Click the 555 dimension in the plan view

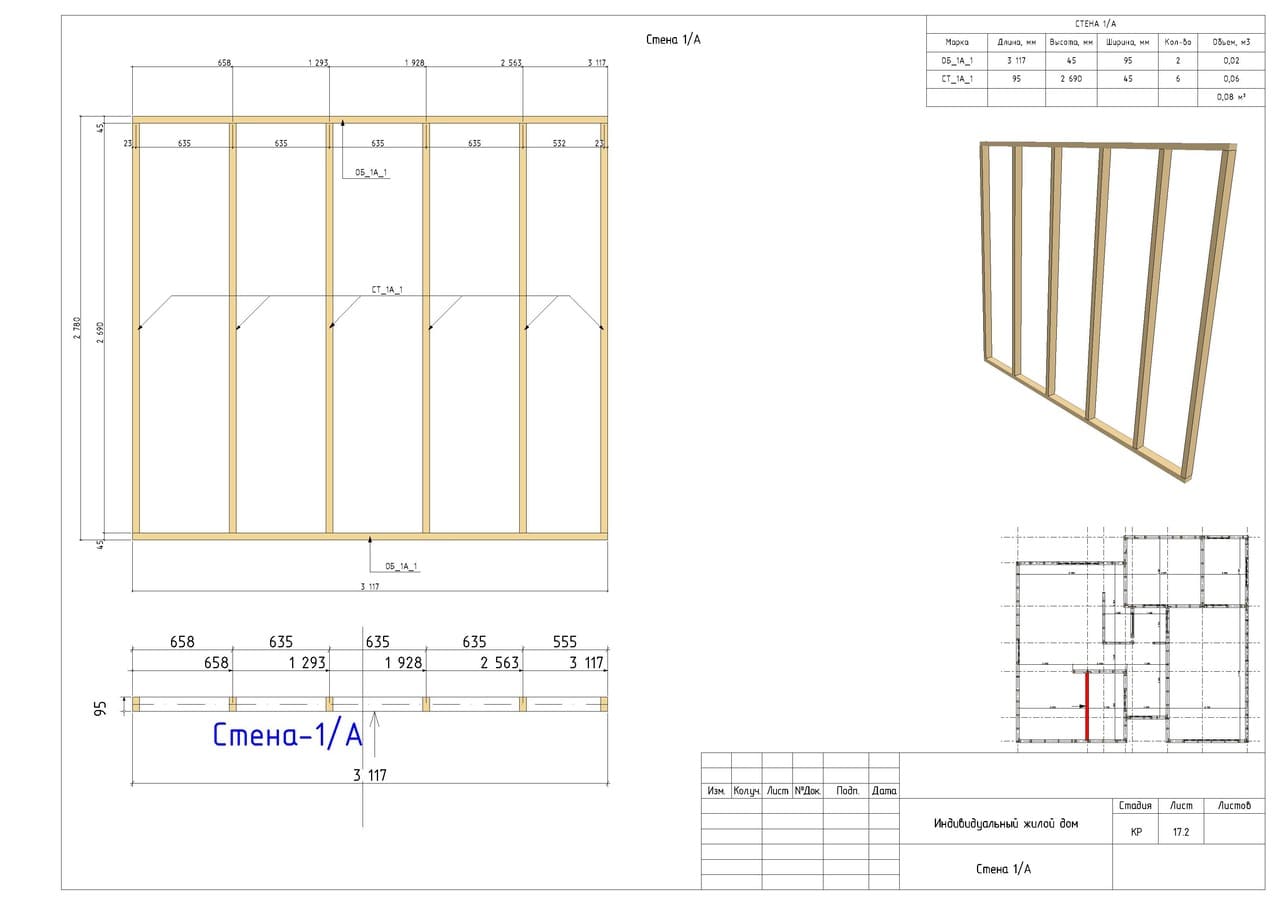pyautogui.click(x=564, y=642)
